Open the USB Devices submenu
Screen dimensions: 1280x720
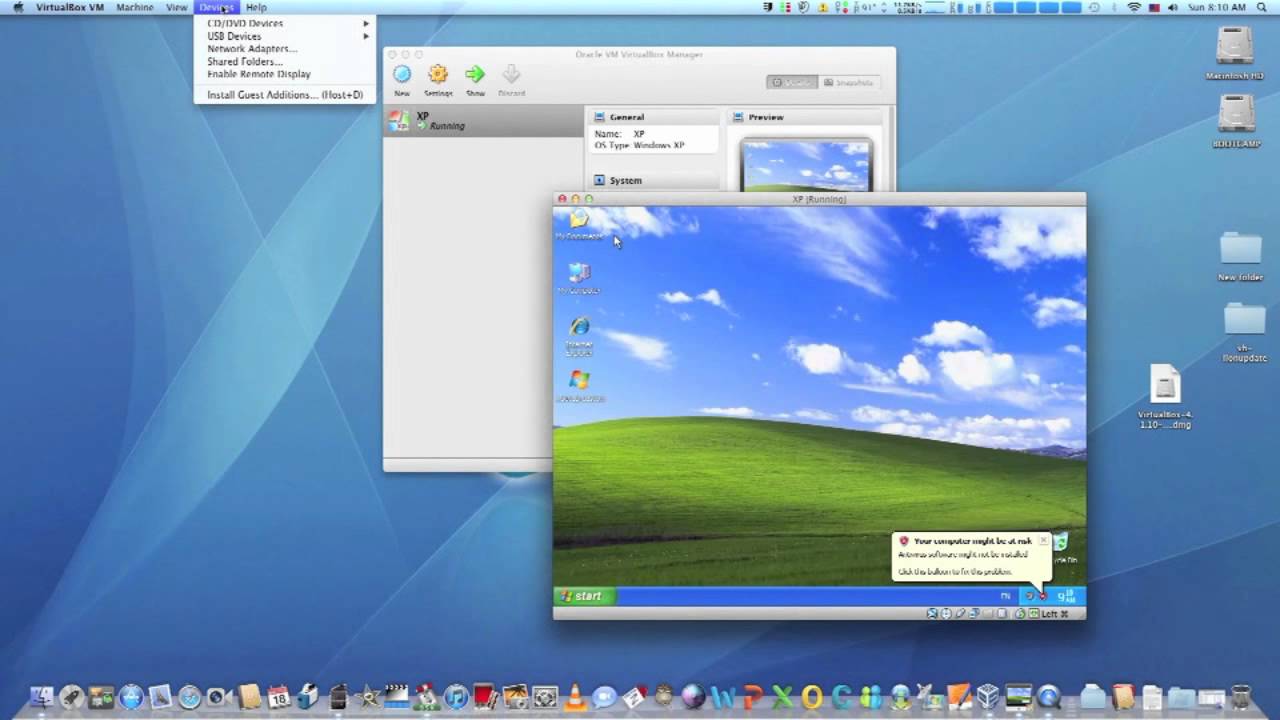(x=285, y=36)
